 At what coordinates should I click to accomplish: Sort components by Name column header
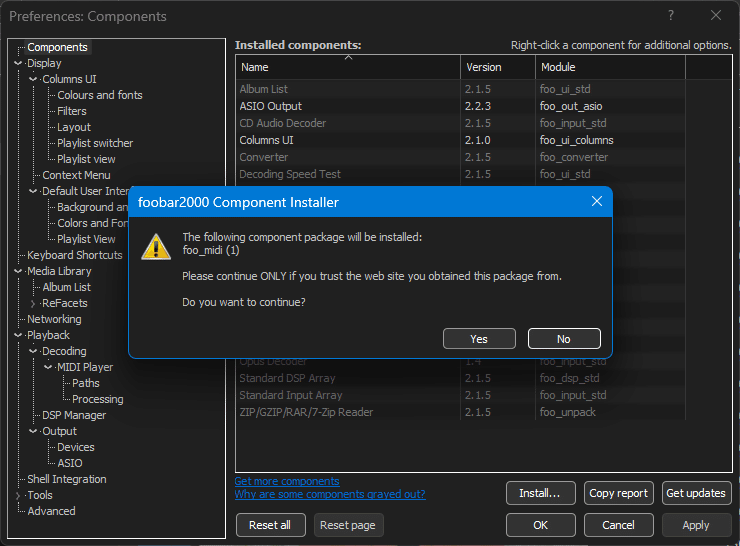click(348, 67)
